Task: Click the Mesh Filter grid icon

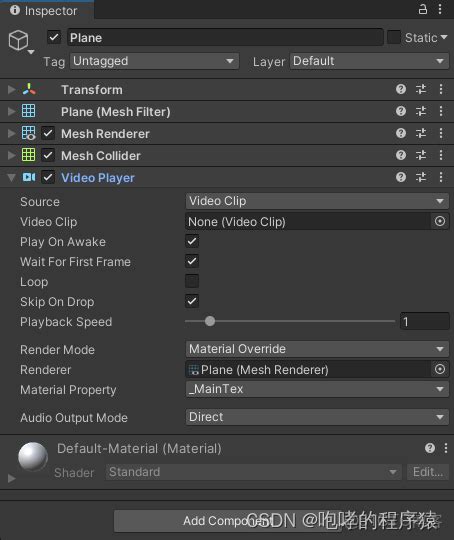Action: 29,111
